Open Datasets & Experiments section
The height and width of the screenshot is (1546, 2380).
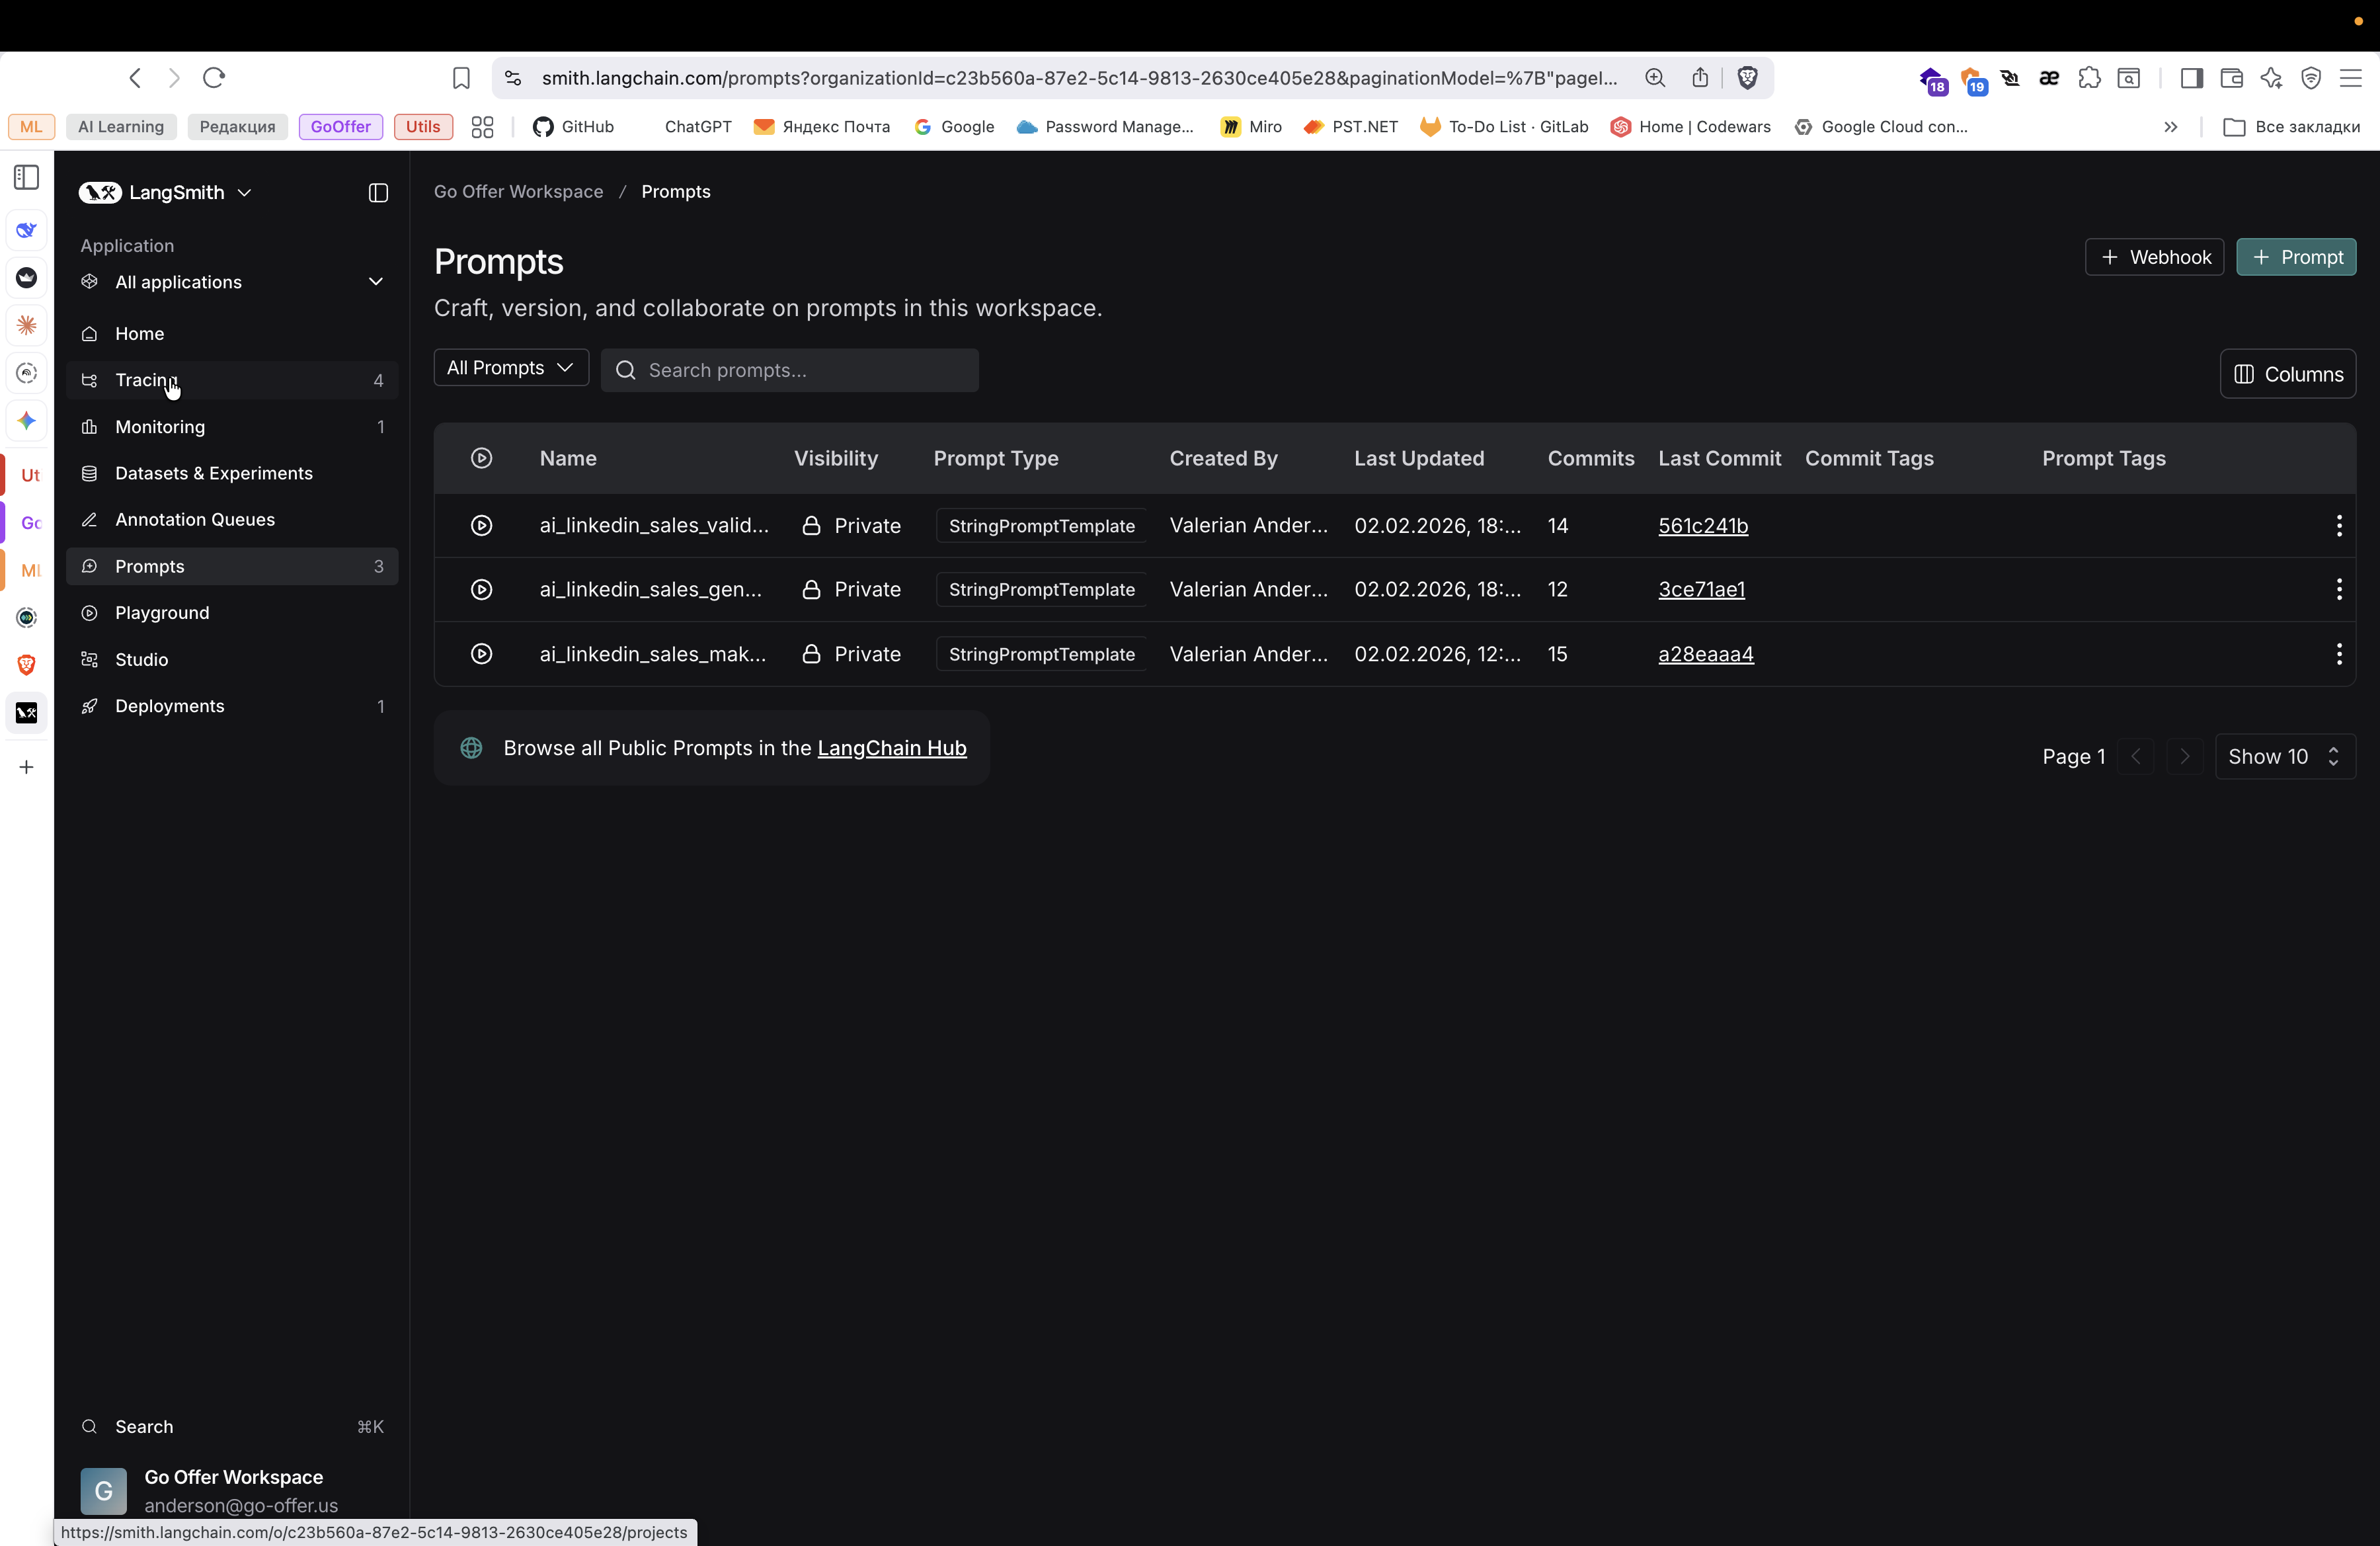click(213, 473)
